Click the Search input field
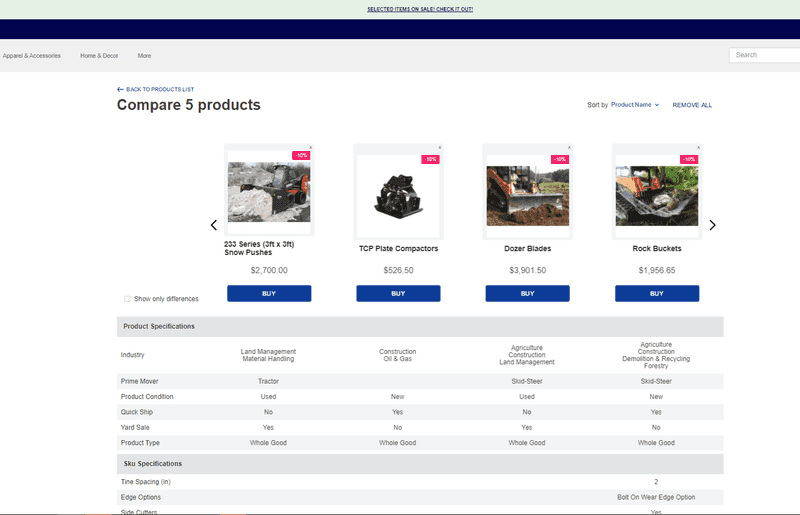 point(764,55)
